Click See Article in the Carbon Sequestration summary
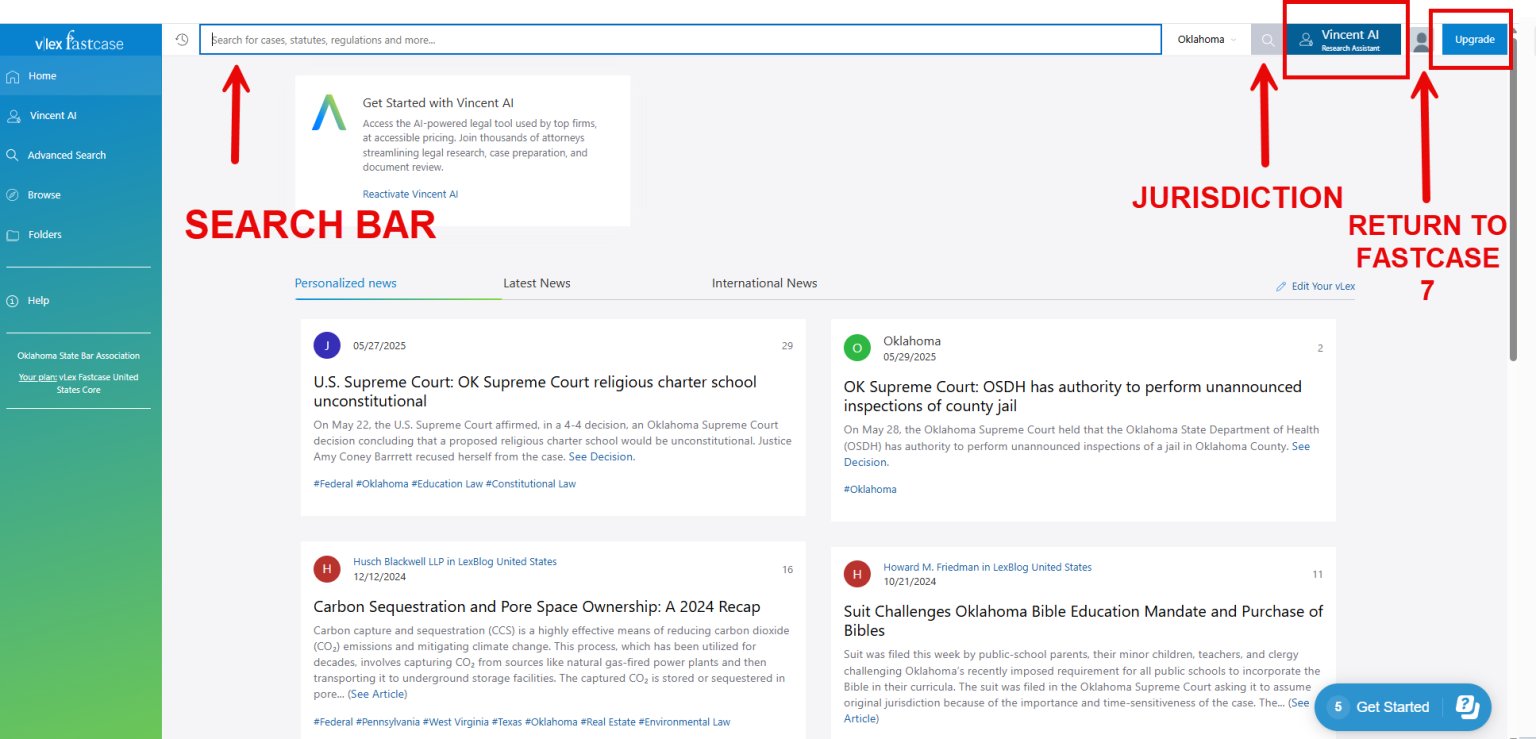This screenshot has height=739, width=1536. point(377,694)
